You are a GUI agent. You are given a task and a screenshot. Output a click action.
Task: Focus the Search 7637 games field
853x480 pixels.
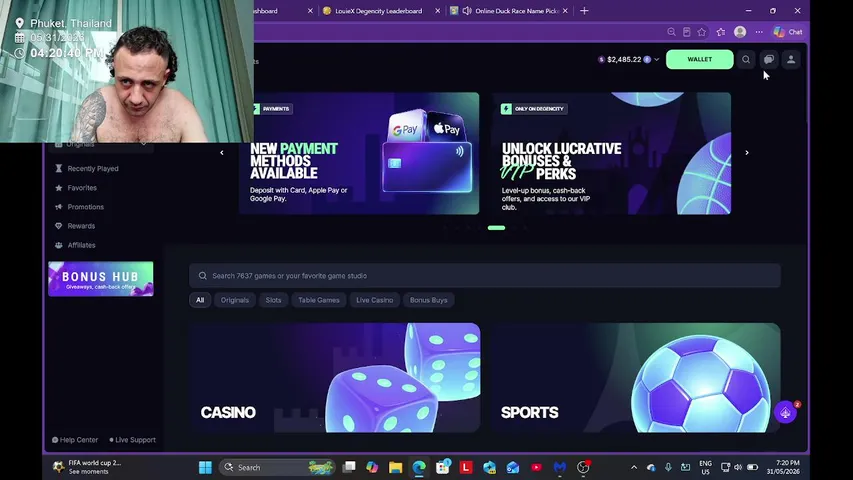pyautogui.click(x=485, y=276)
